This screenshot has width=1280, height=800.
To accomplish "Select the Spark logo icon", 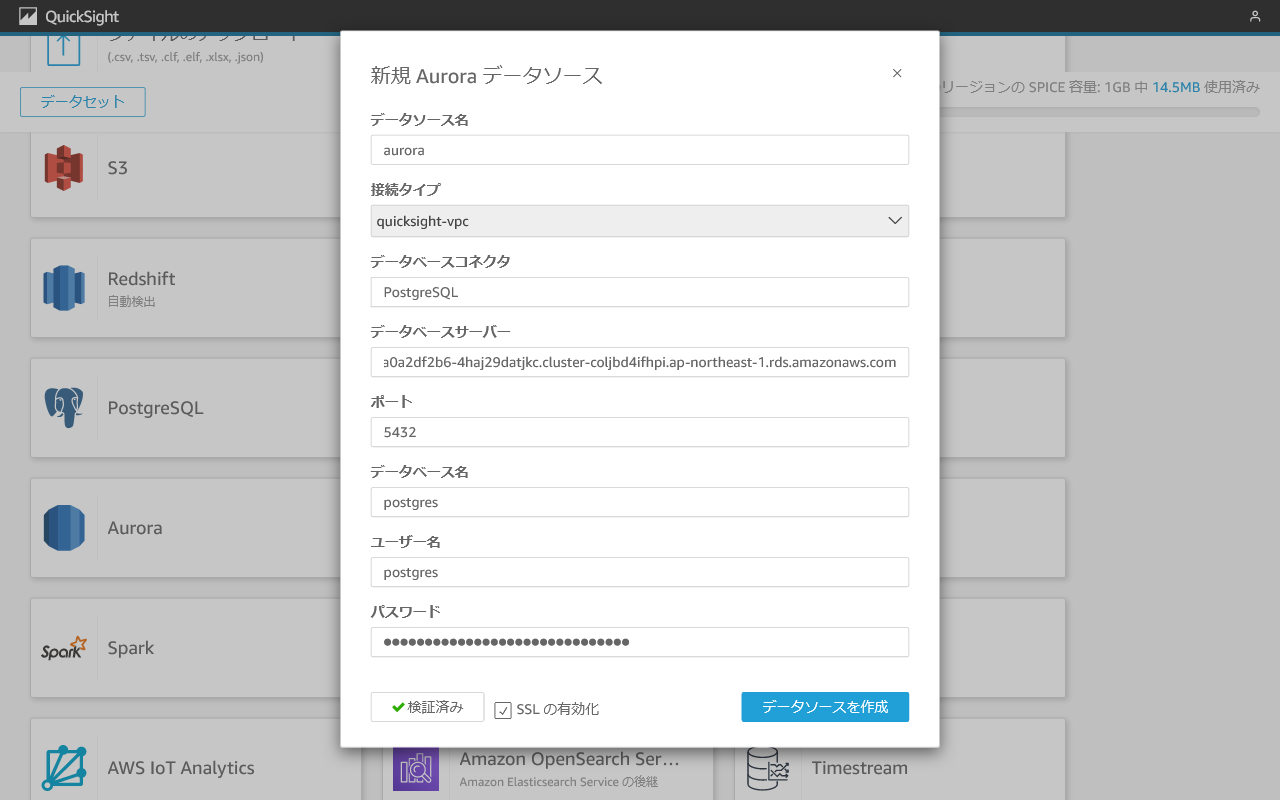I will tap(64, 648).
